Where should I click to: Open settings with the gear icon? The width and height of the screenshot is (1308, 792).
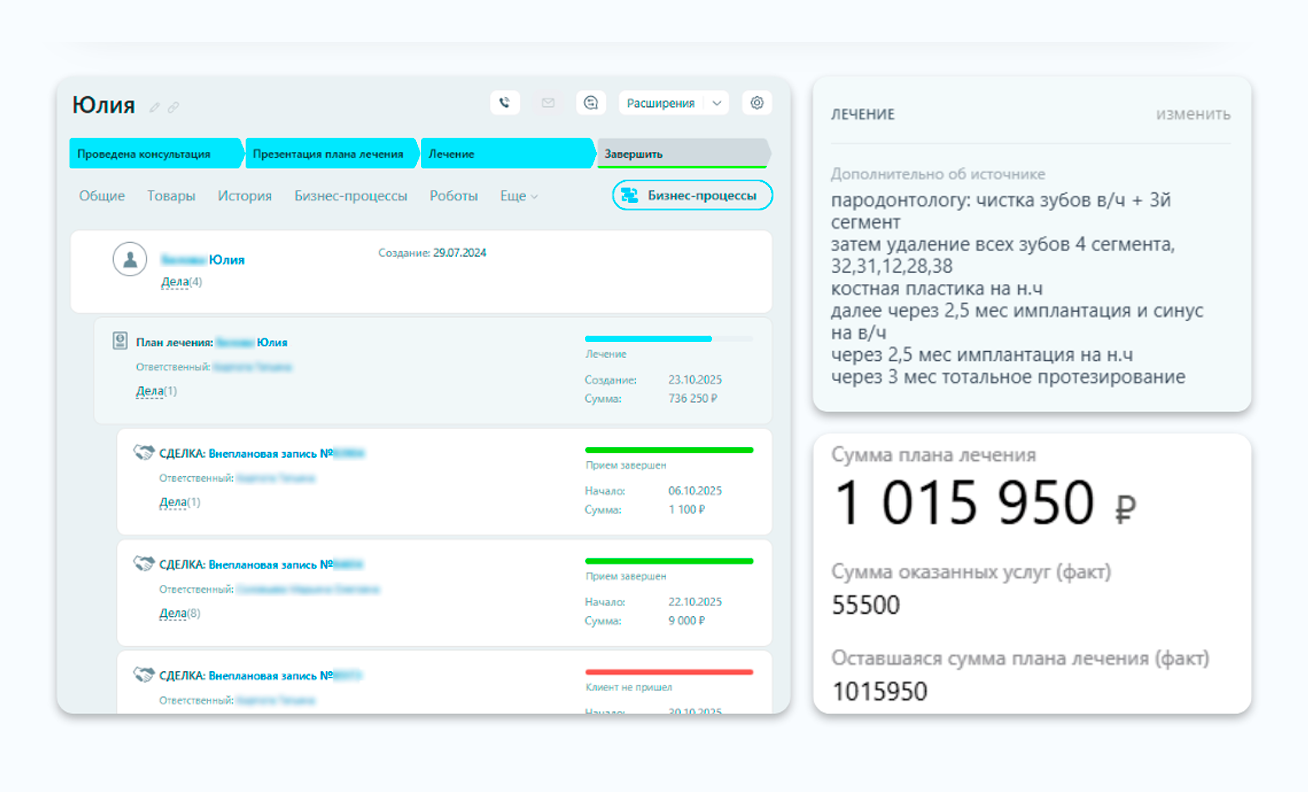(x=757, y=102)
